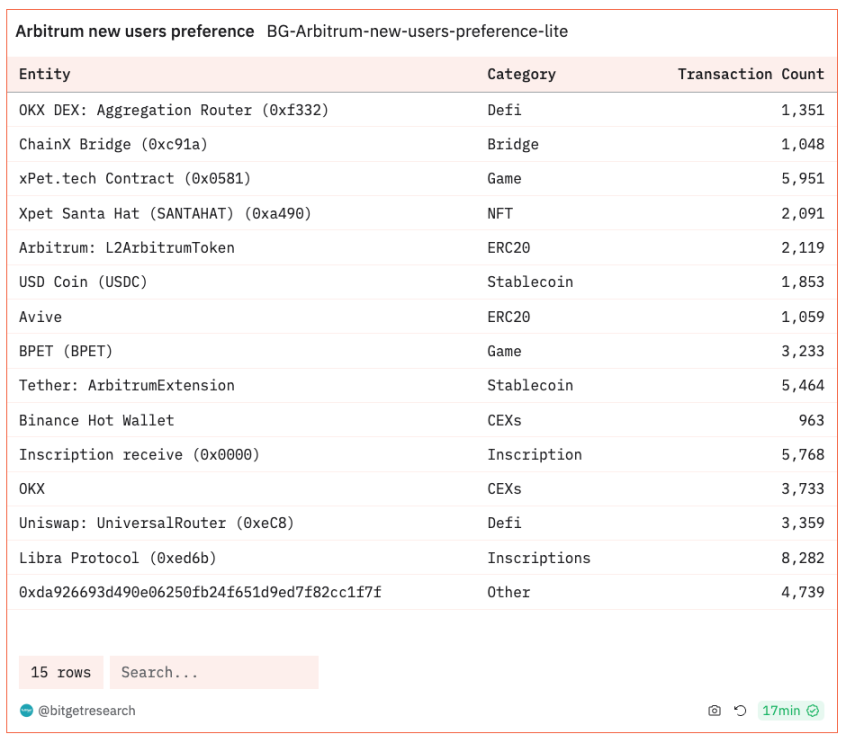This screenshot has height=743, width=846.
Task: Sort by the Category column header
Action: (521, 74)
